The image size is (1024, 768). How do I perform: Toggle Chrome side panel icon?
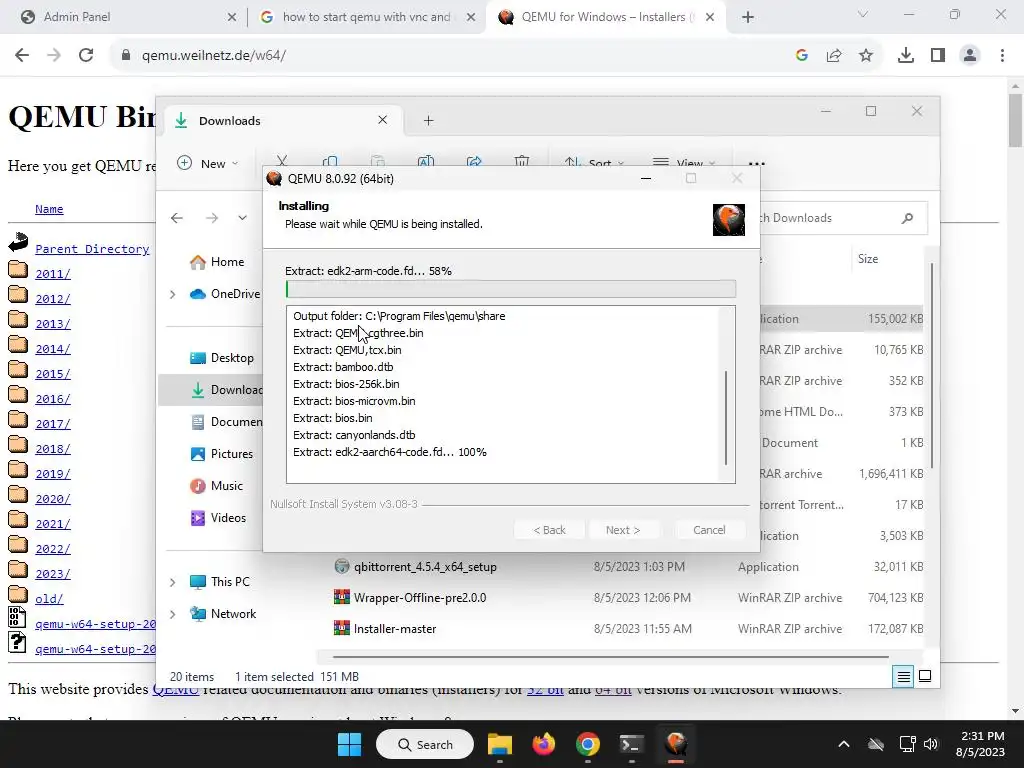click(x=938, y=56)
